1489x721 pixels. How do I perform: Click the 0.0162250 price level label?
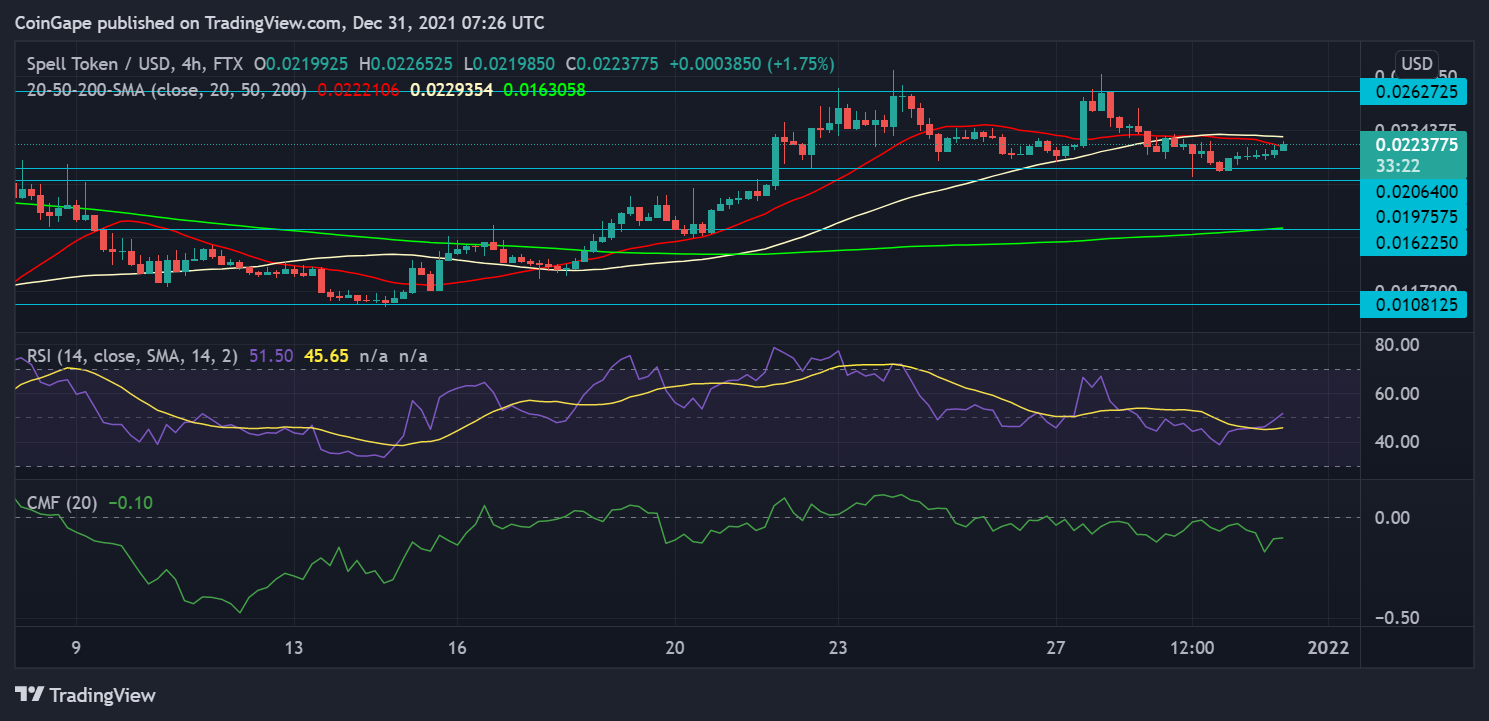1416,242
